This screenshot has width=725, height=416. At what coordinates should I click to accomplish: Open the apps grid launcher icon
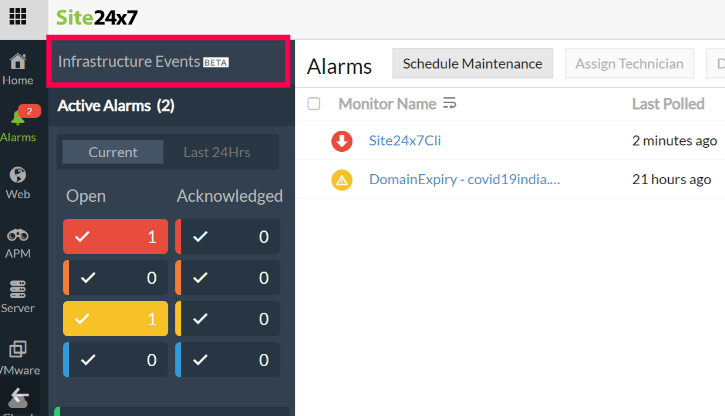18,17
